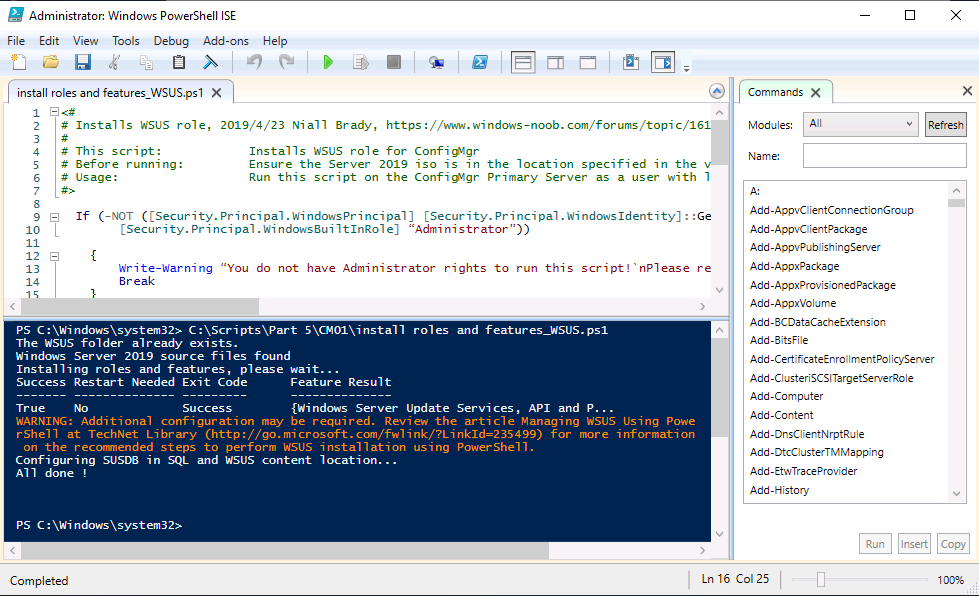Click the Redo arrow icon

pos(286,62)
